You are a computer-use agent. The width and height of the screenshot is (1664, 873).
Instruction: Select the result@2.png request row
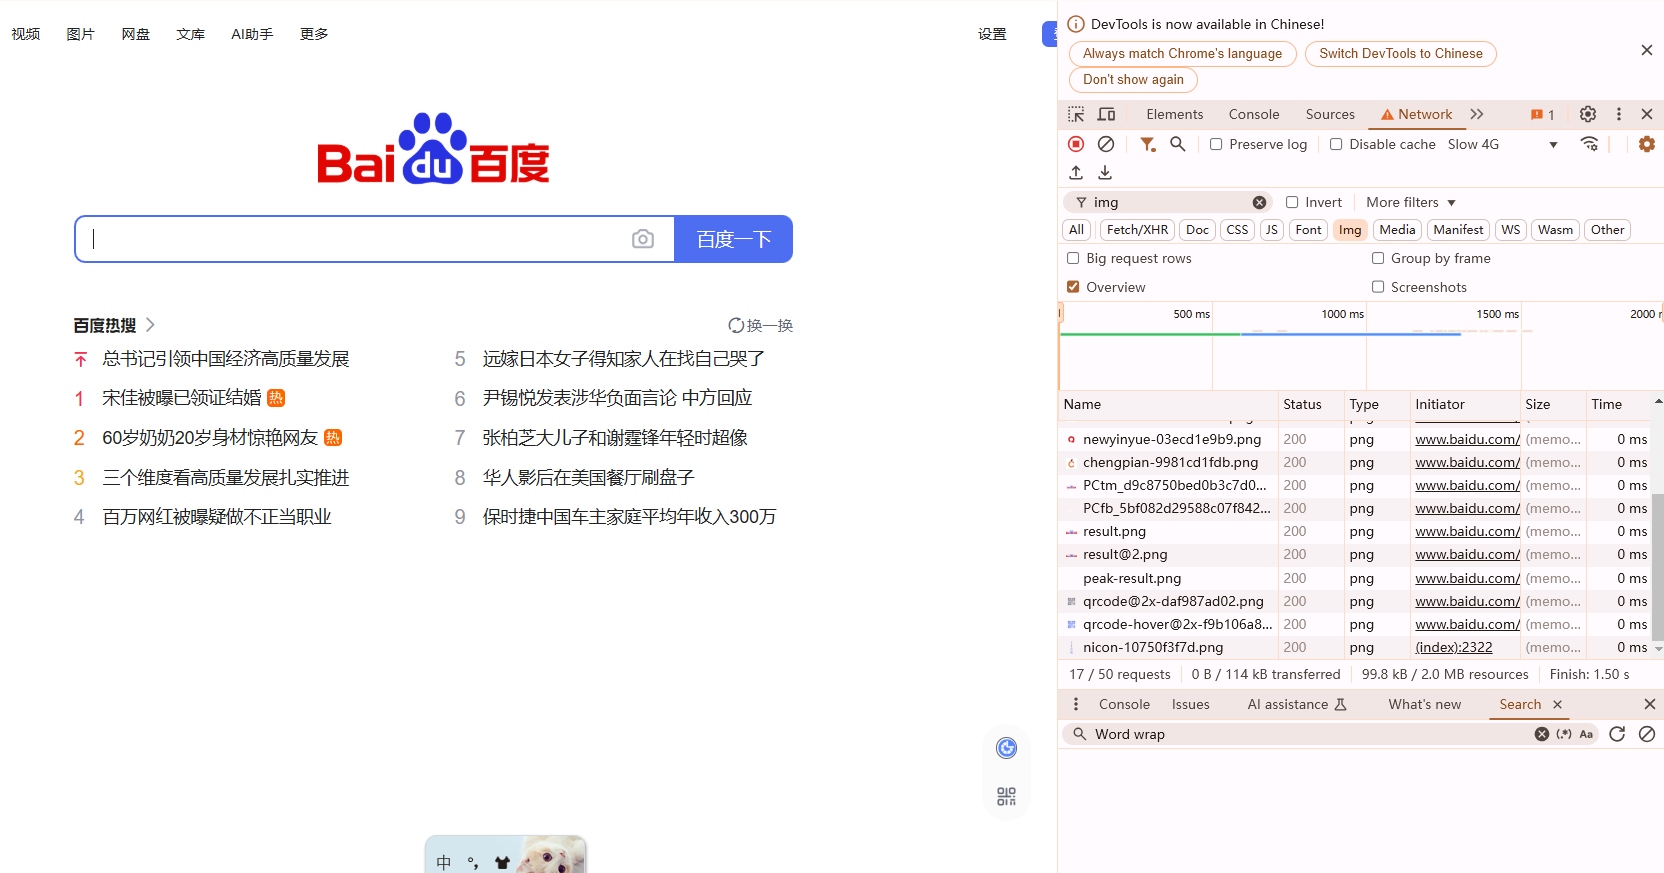(1354, 554)
